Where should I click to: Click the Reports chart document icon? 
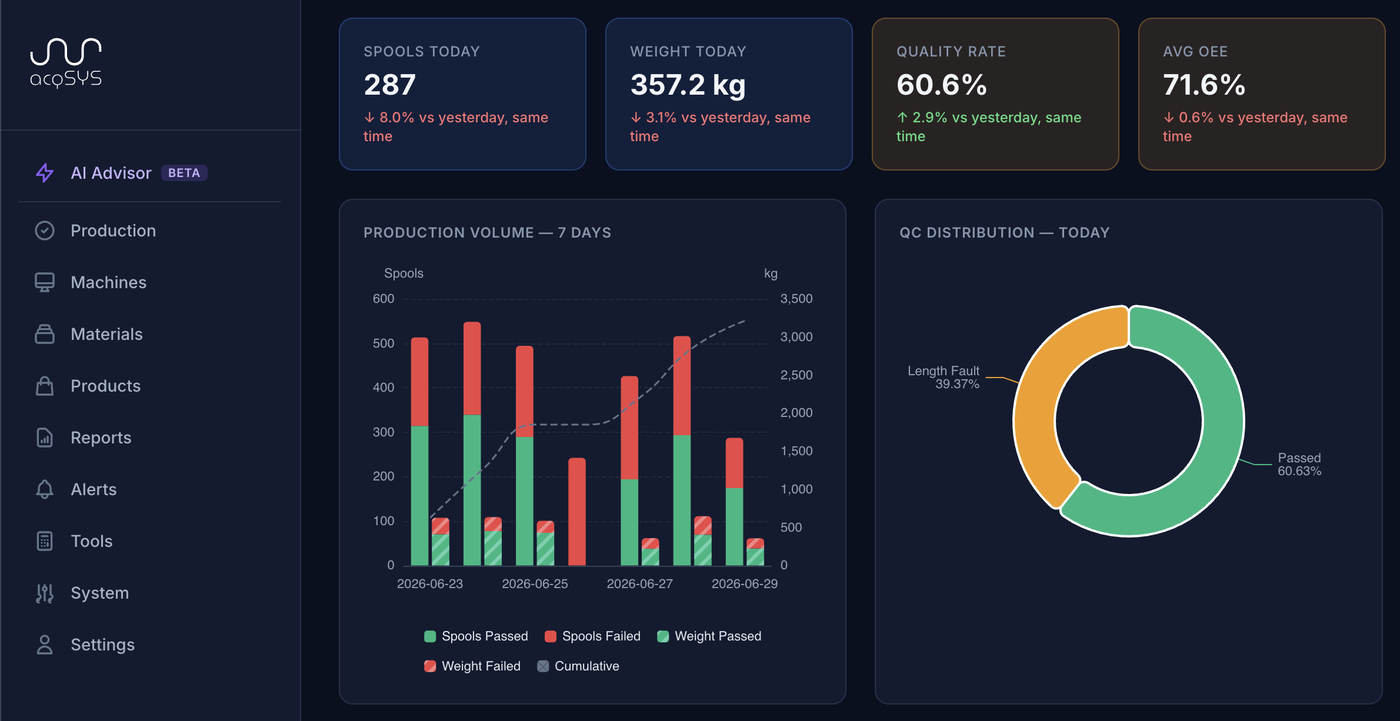[45, 438]
